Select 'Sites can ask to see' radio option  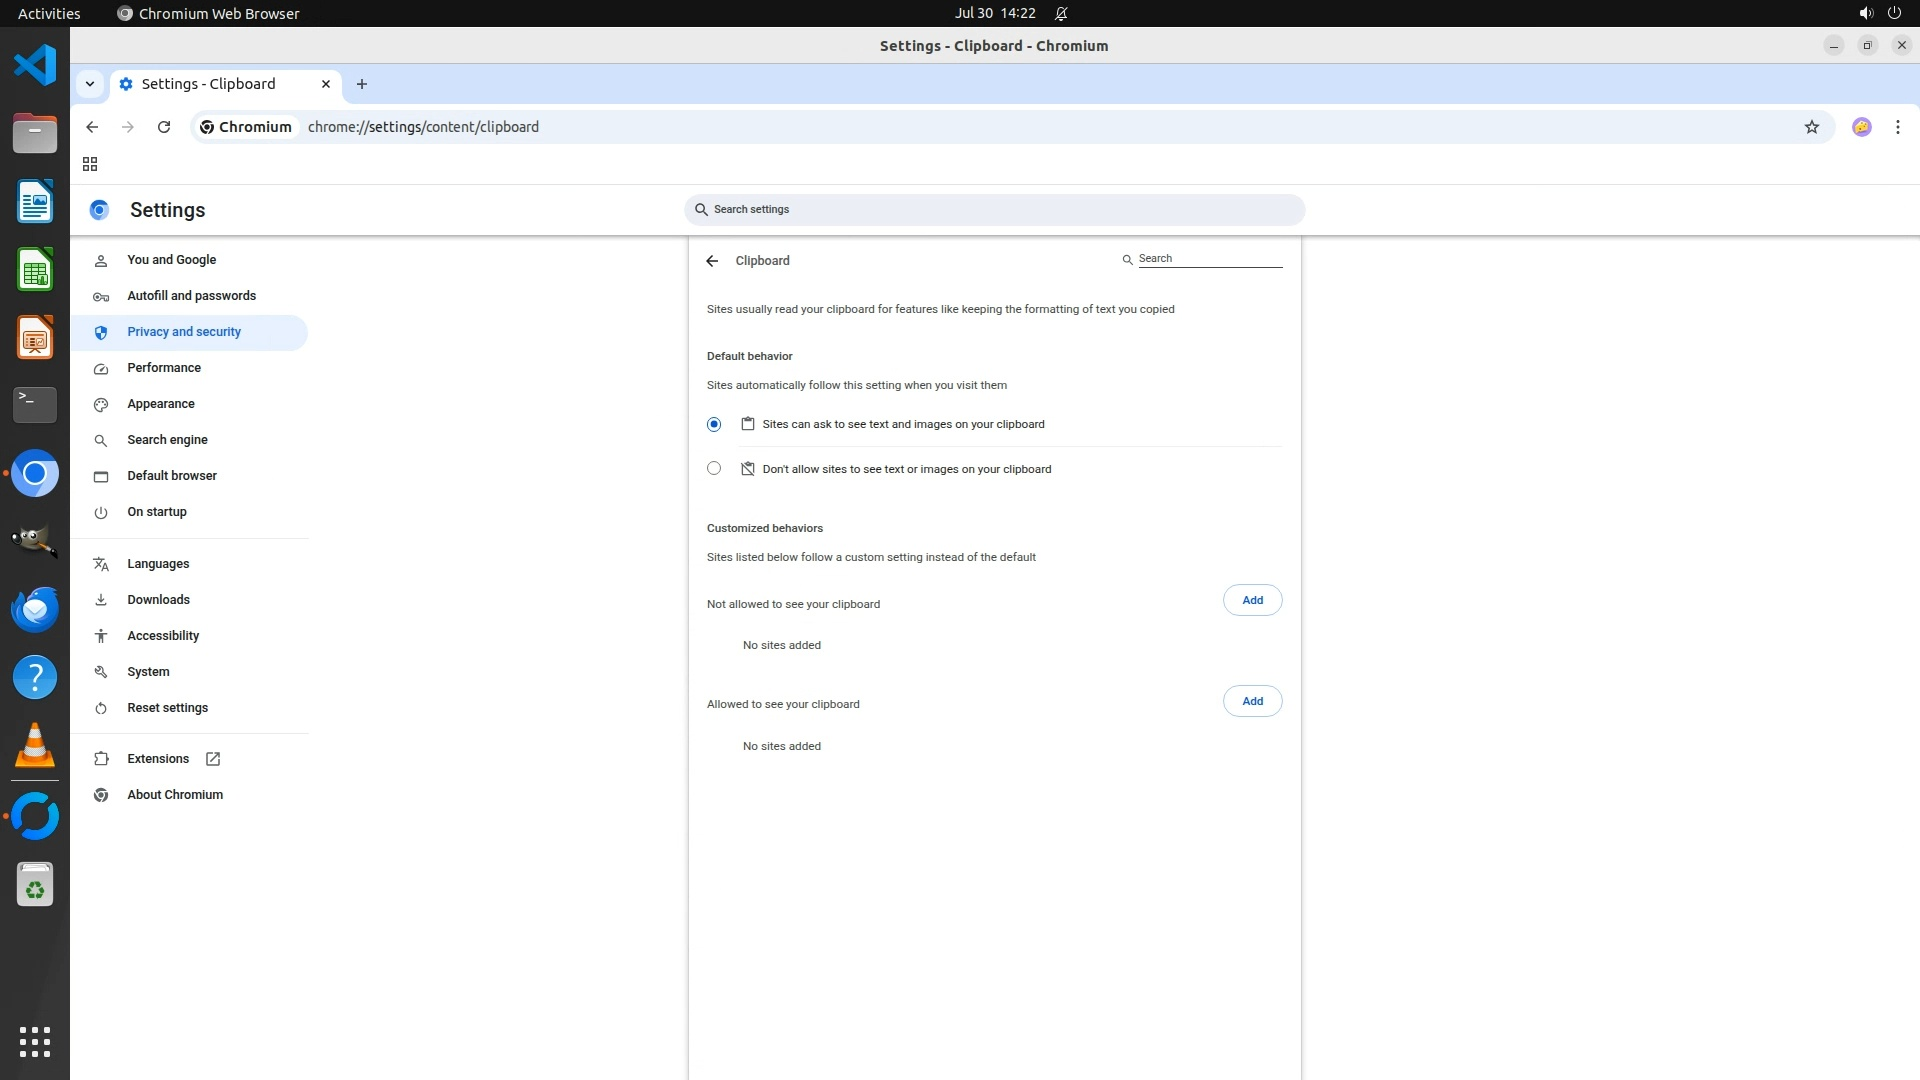(714, 424)
